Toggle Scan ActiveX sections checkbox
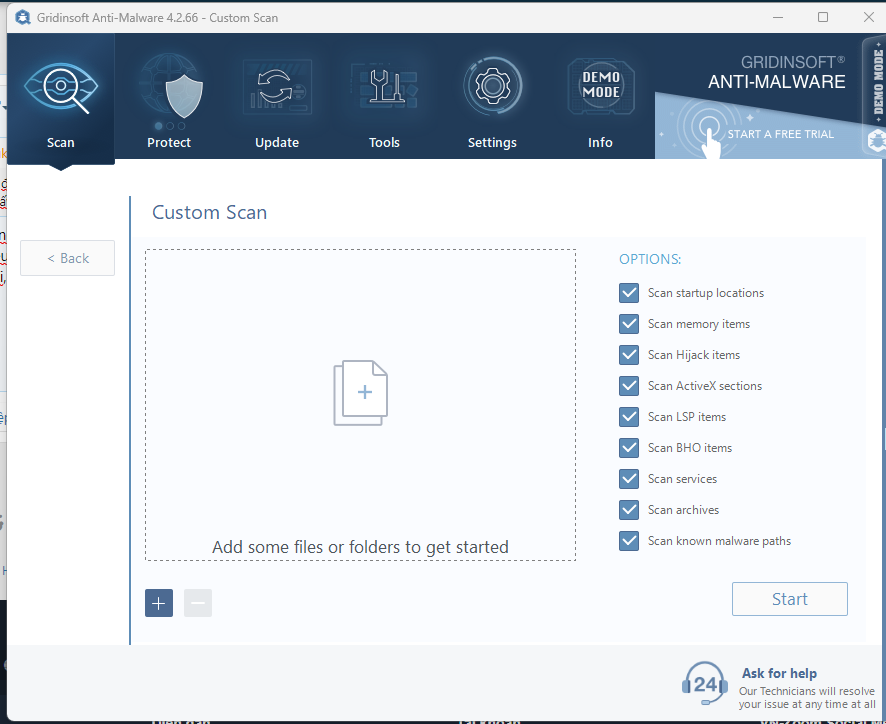 629,386
